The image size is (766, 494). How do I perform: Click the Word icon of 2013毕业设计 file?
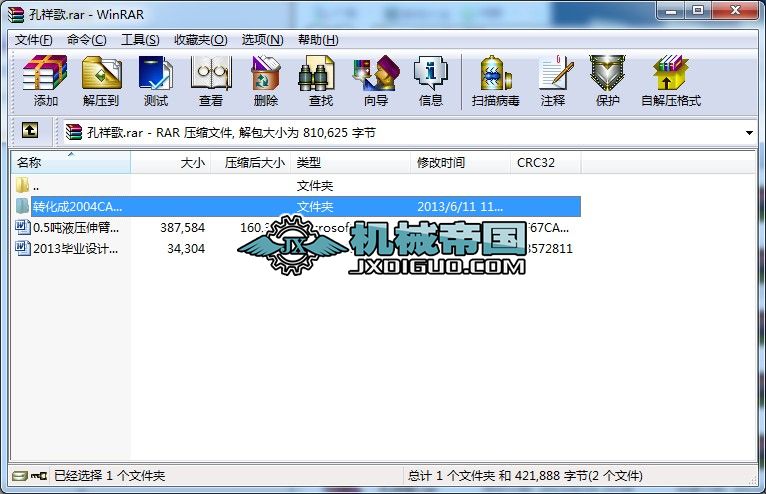[x=21, y=248]
